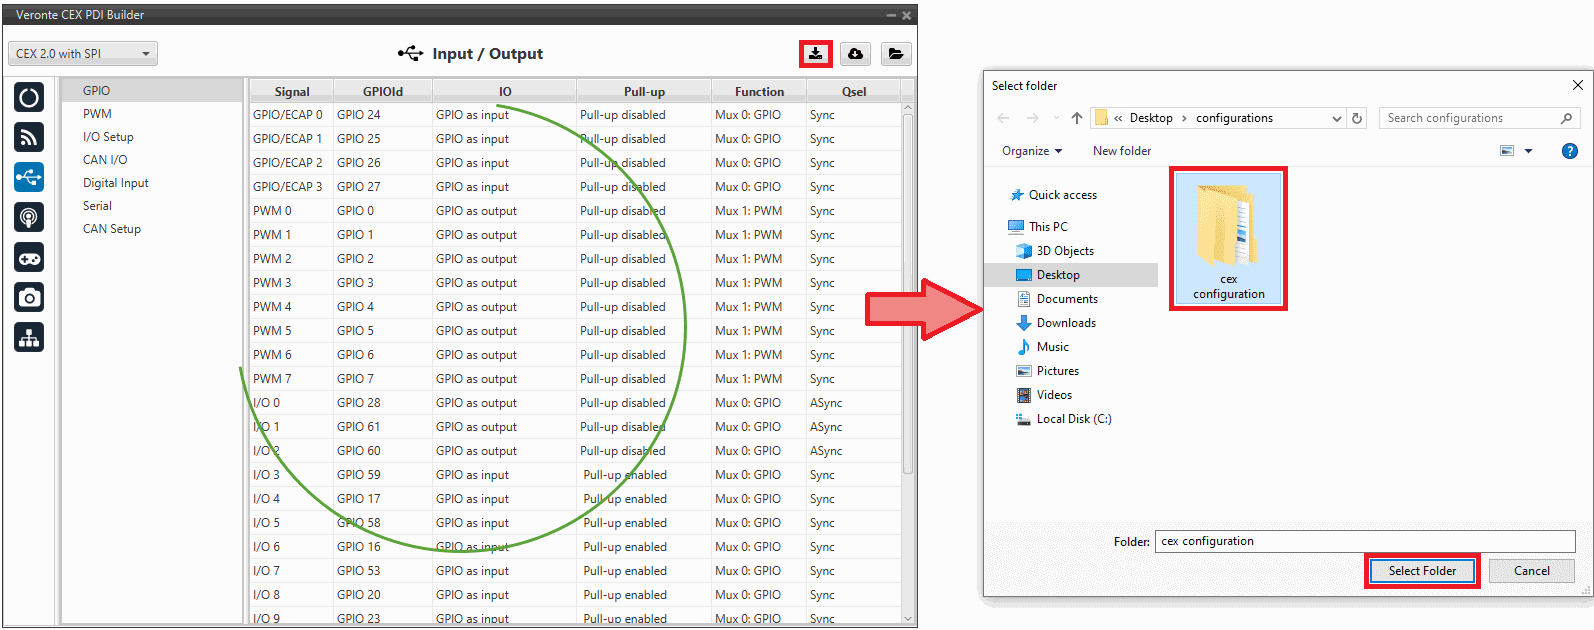Click the Search configurations input field
Screen dimensions: 1594x630
pyautogui.click(x=1470, y=118)
